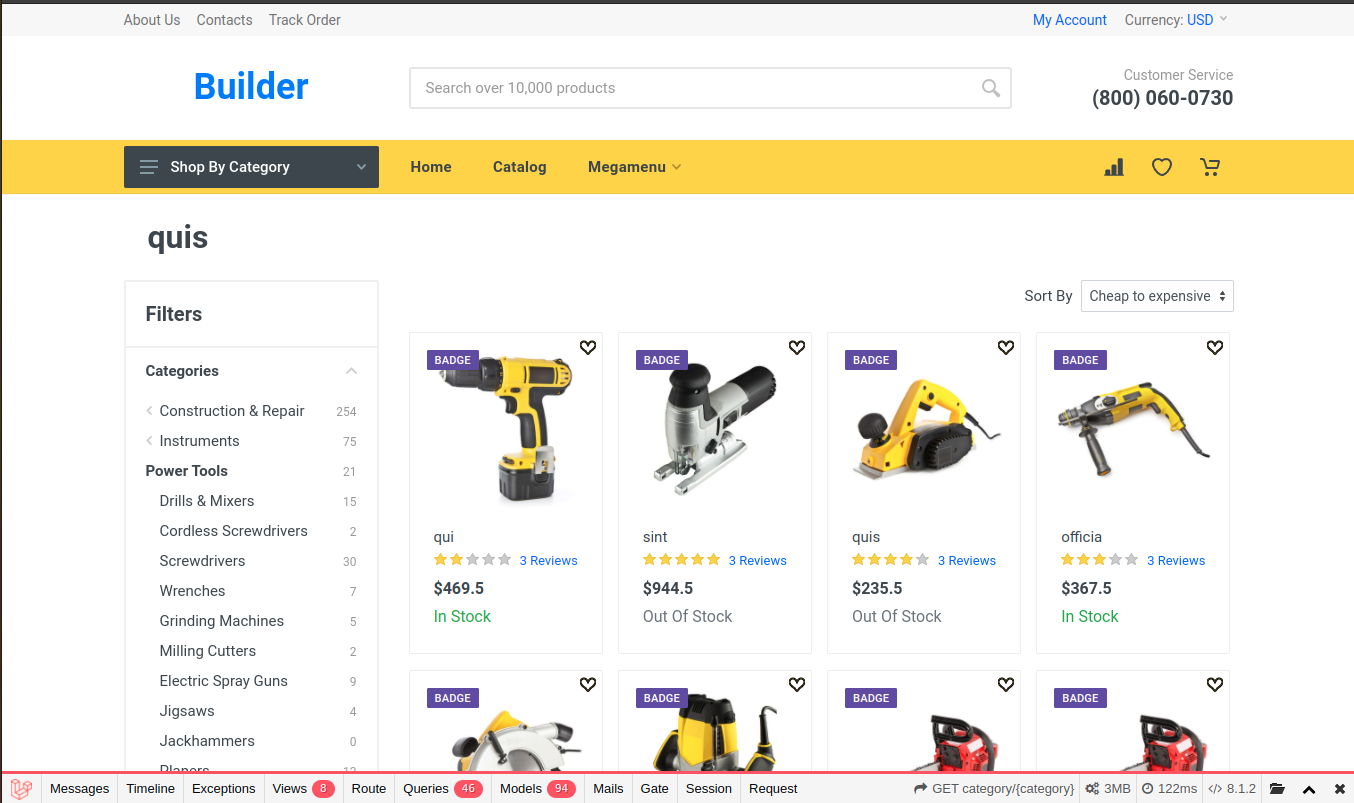Open the Catalog menu item
Image resolution: width=1354 pixels, height=803 pixels.
[520, 167]
